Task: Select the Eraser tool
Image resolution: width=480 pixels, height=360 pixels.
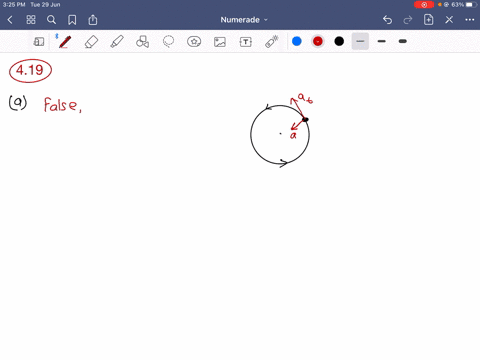Action: point(91,42)
